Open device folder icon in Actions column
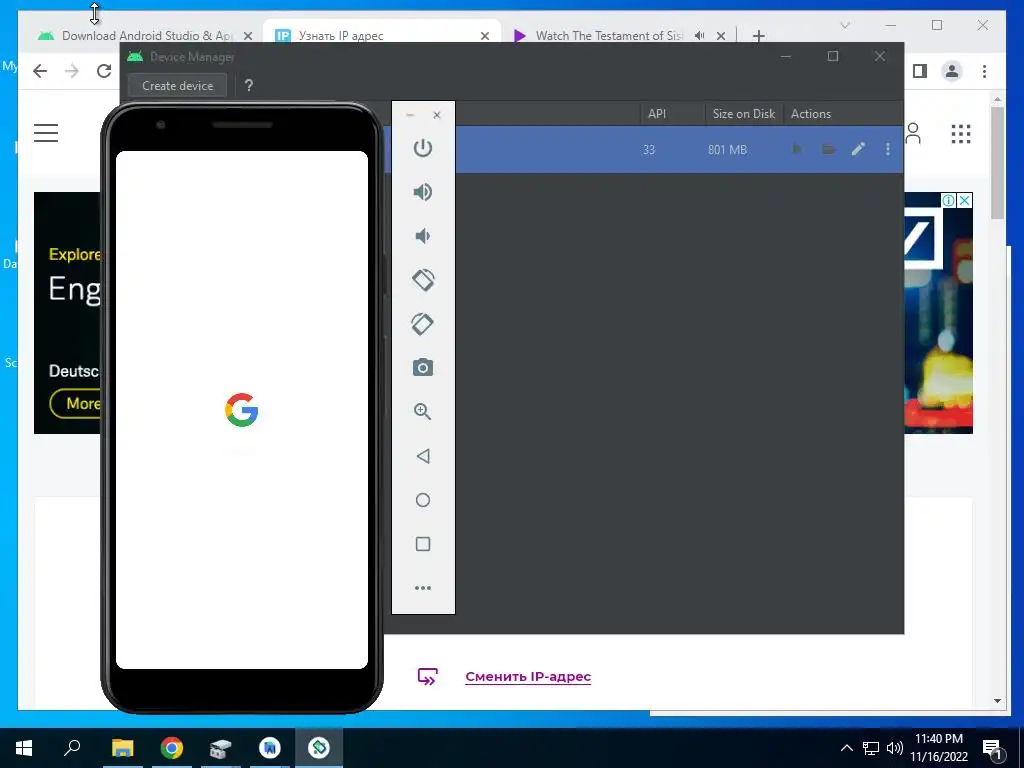 click(x=828, y=149)
